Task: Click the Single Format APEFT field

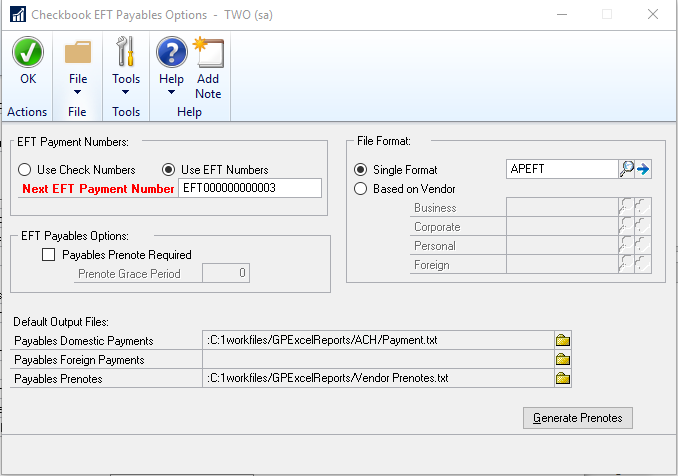Action: 562,169
